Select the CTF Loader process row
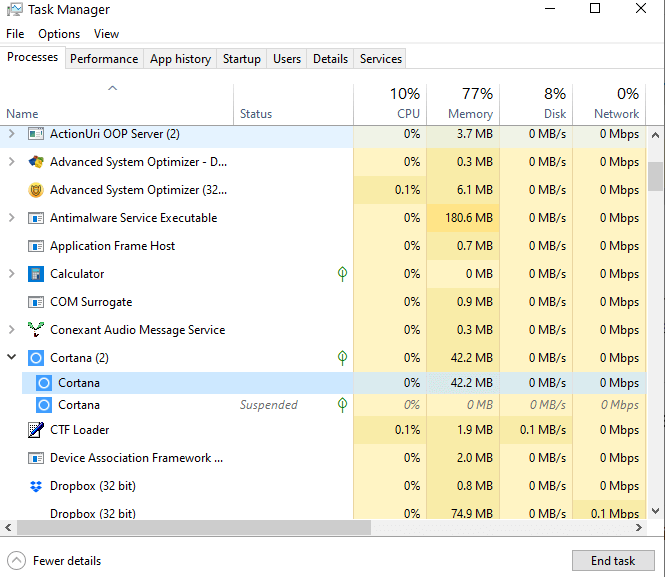The image size is (665, 577). [323, 430]
